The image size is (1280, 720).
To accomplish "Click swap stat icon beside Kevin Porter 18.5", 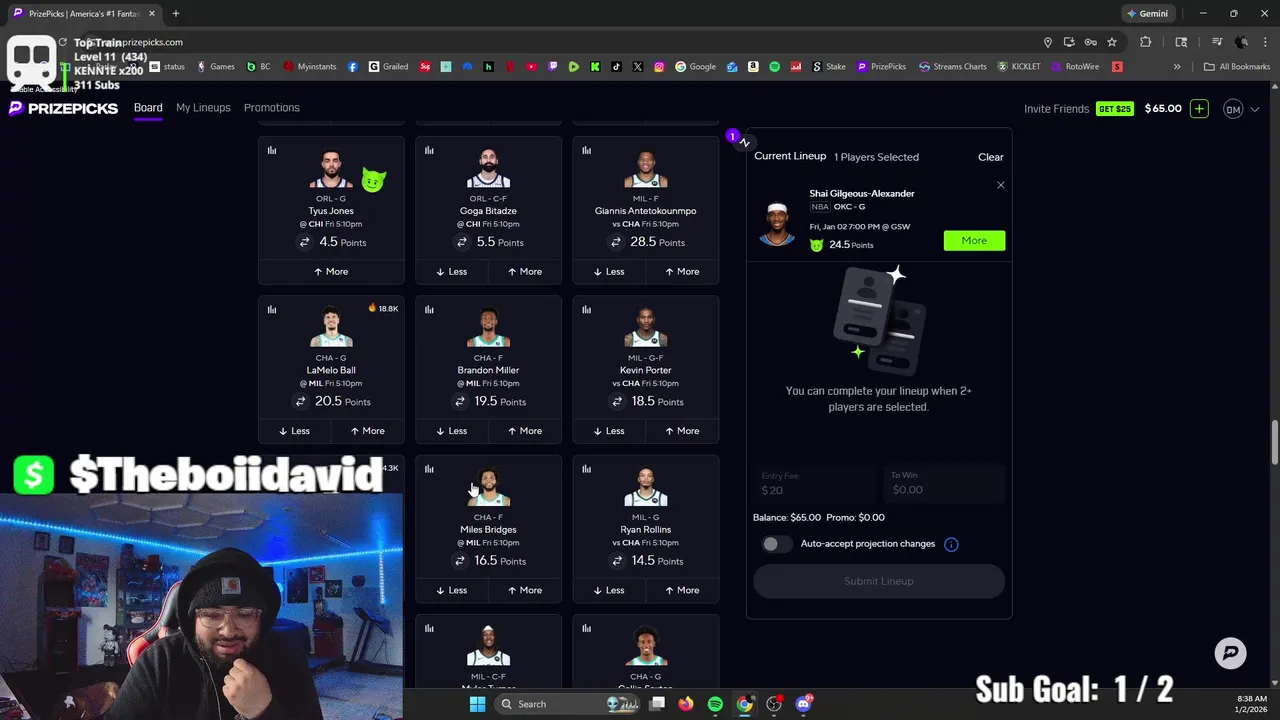I will (x=617, y=401).
